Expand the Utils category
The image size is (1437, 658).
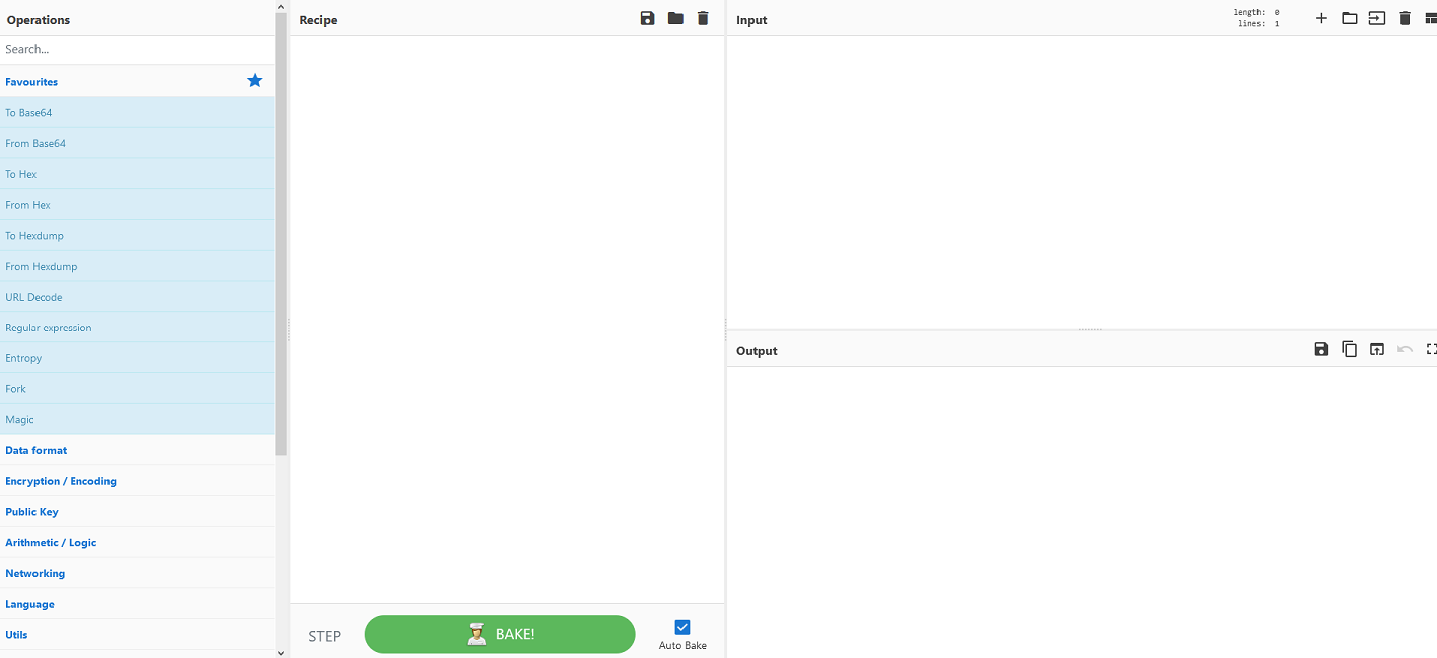(x=137, y=635)
